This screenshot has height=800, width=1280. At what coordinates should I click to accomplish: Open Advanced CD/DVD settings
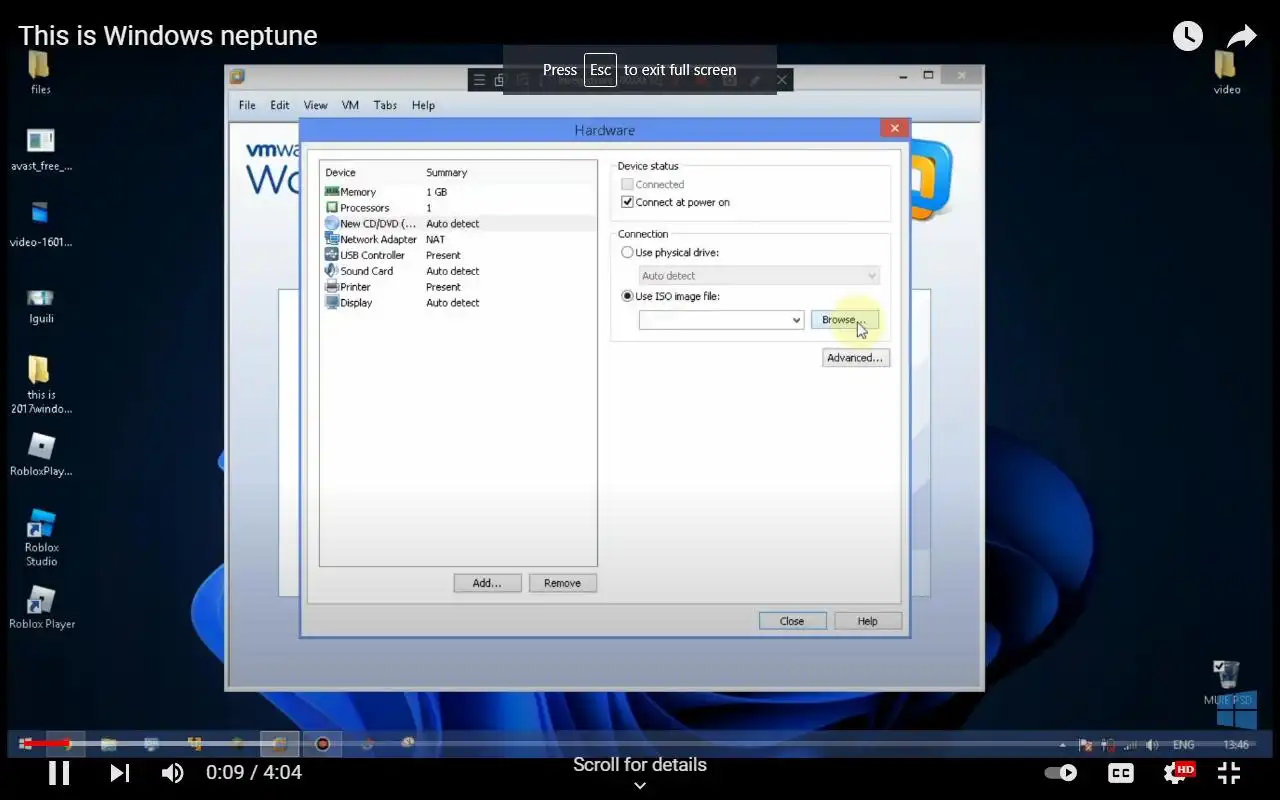click(x=855, y=358)
